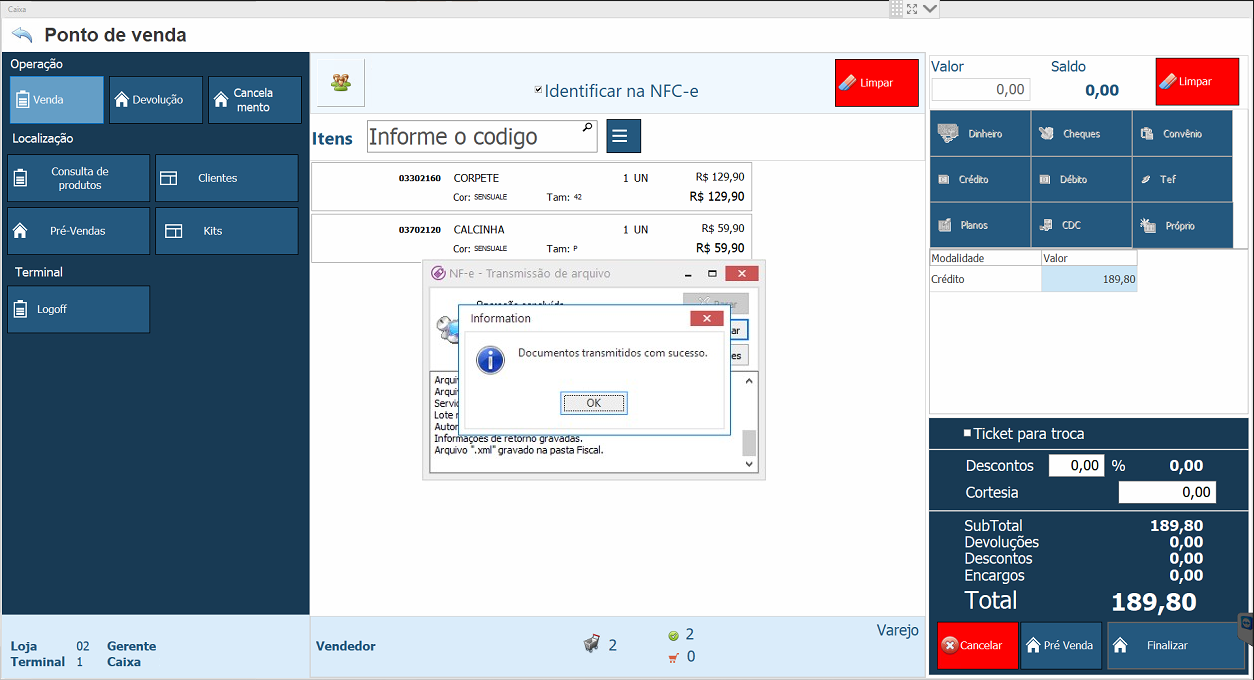Click the Cortesia value input field
Screen dimensions: 1254x680
tap(1166, 492)
